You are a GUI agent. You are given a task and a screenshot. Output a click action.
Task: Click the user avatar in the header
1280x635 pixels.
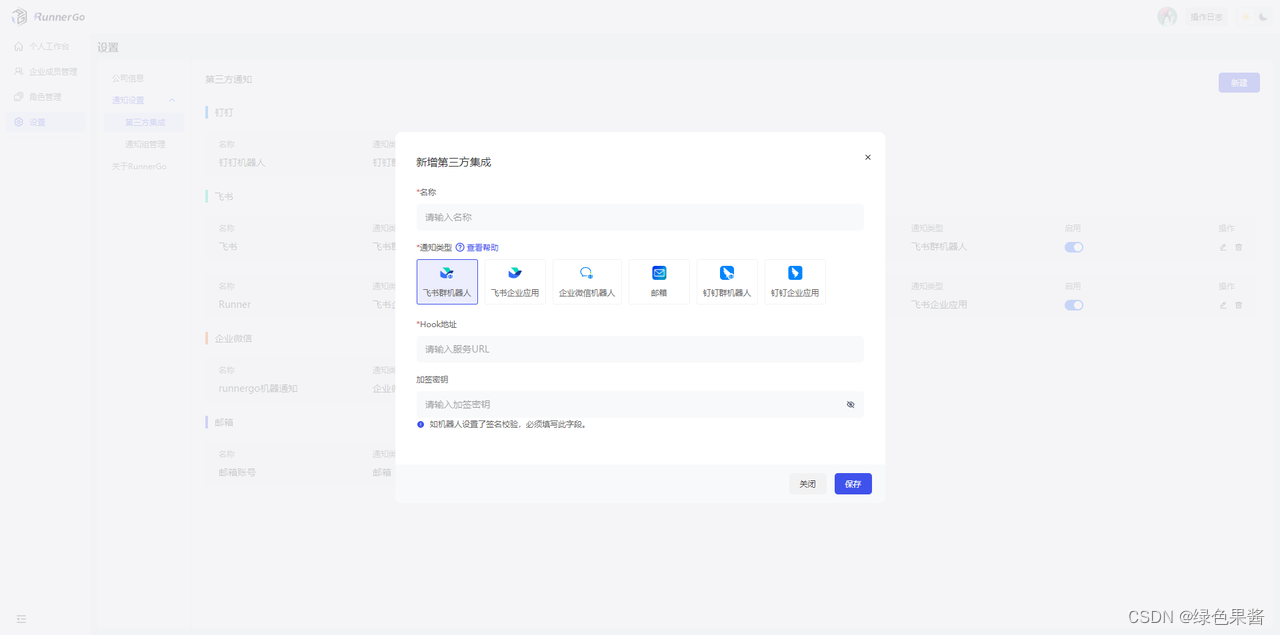pos(1167,17)
